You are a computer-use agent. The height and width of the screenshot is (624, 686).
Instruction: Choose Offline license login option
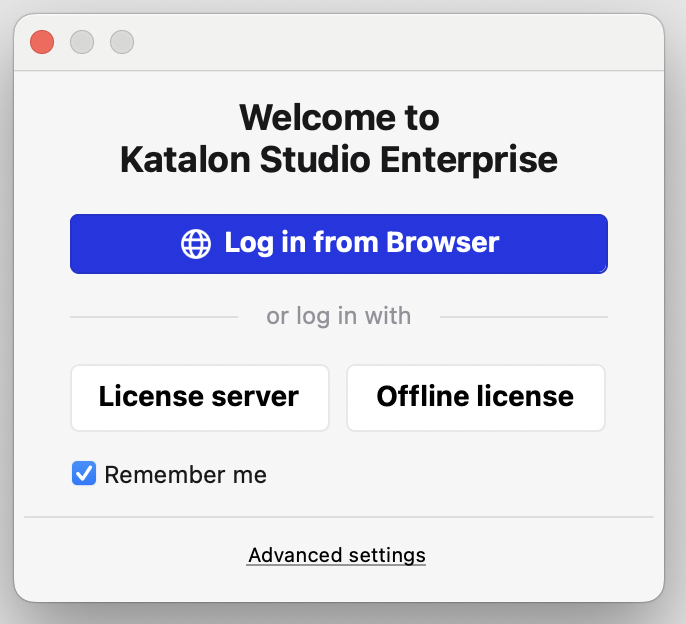click(476, 398)
